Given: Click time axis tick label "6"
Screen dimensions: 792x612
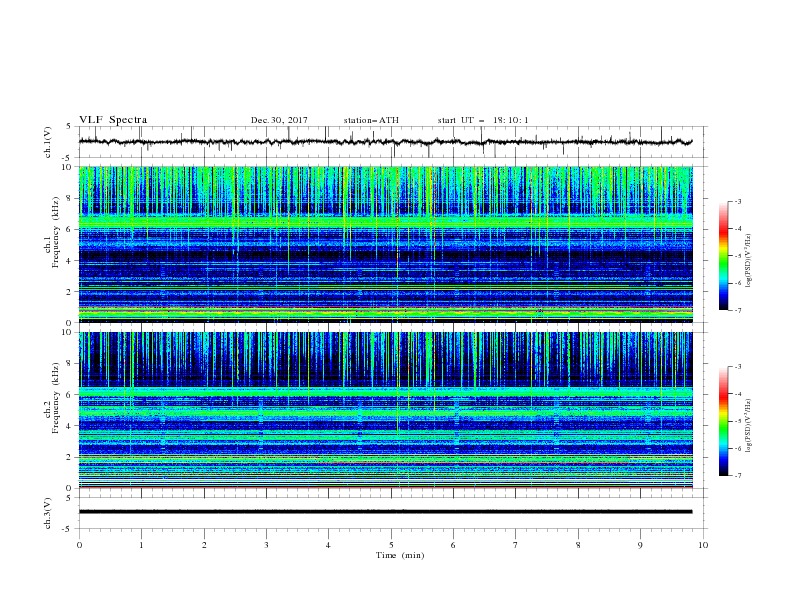Looking at the screenshot, I should click(453, 545).
